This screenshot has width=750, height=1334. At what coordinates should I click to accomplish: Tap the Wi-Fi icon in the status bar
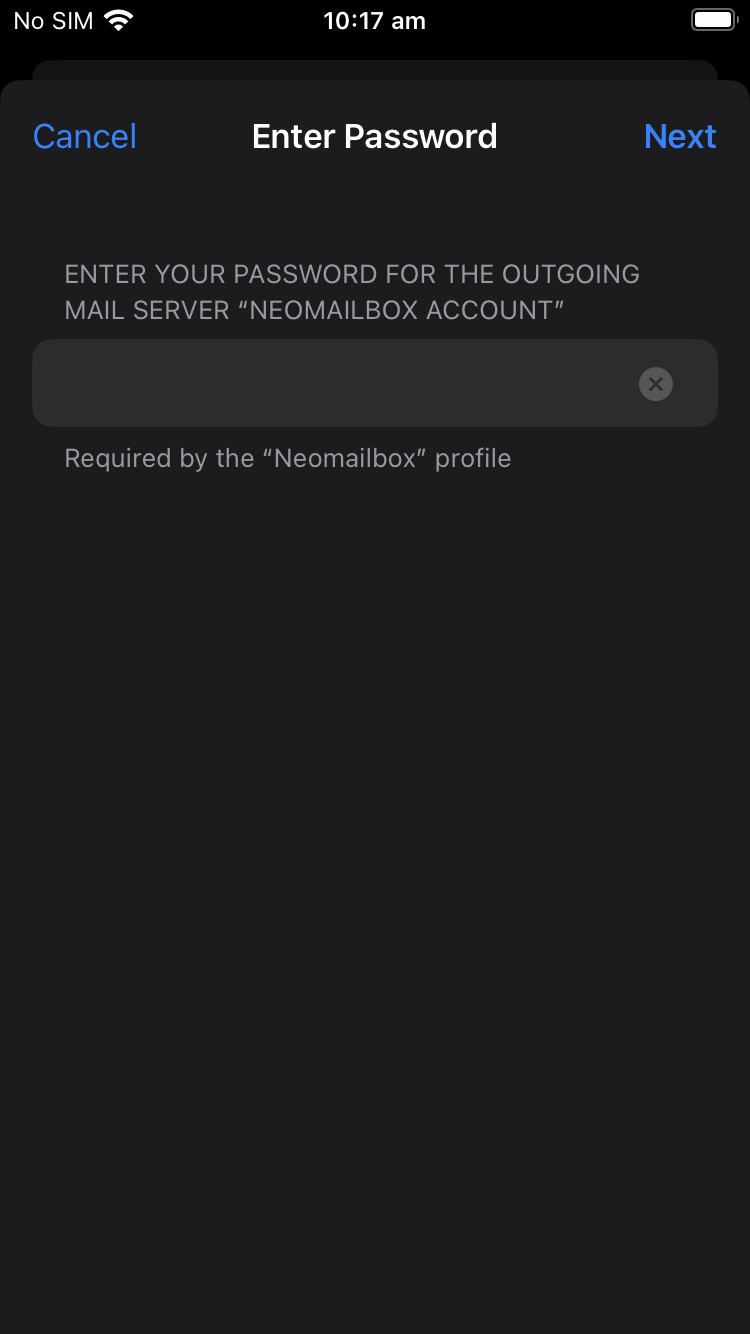119,20
